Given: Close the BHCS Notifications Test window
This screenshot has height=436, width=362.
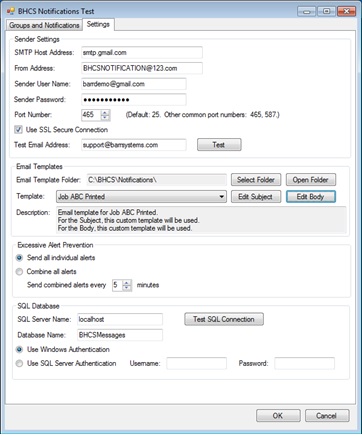Looking at the screenshot, I should [346, 11].
